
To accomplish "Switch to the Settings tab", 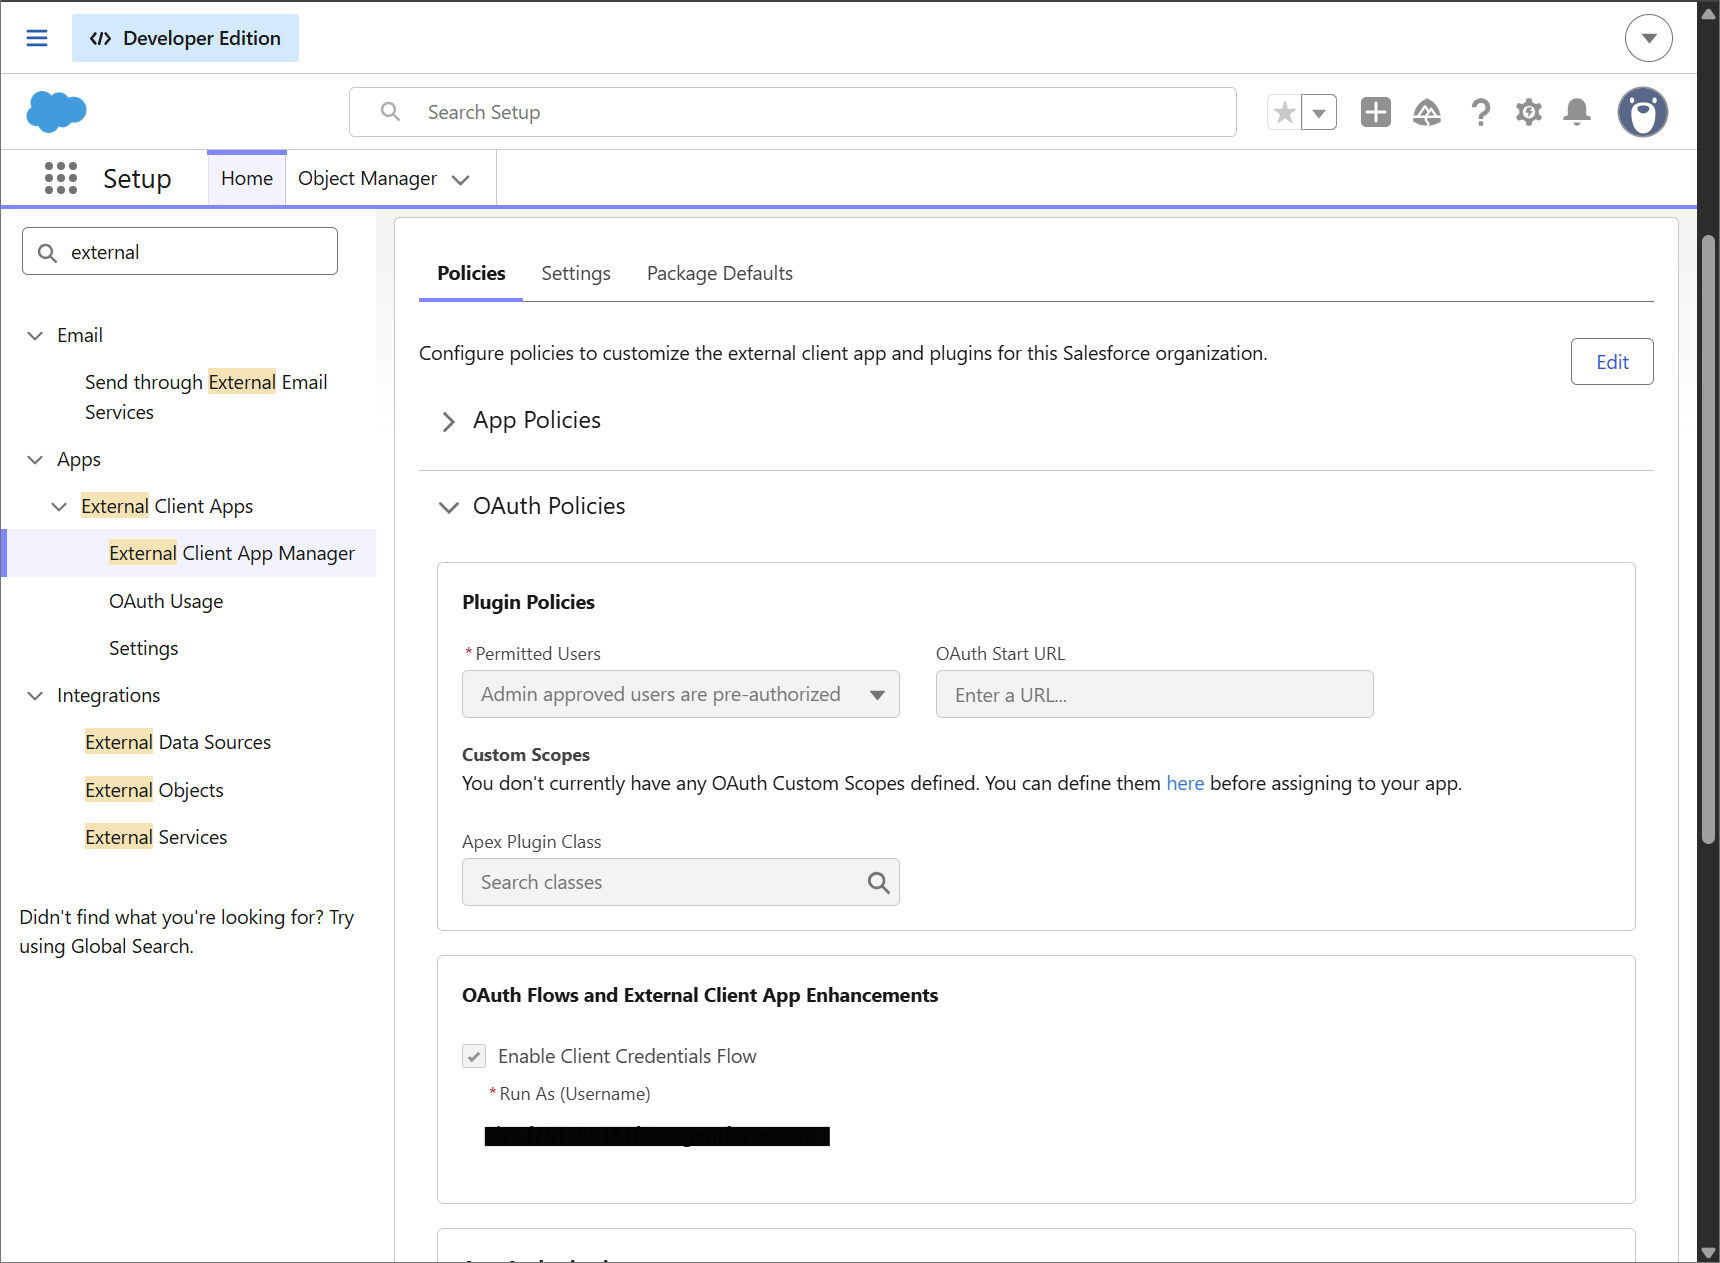I will click(x=576, y=273).
